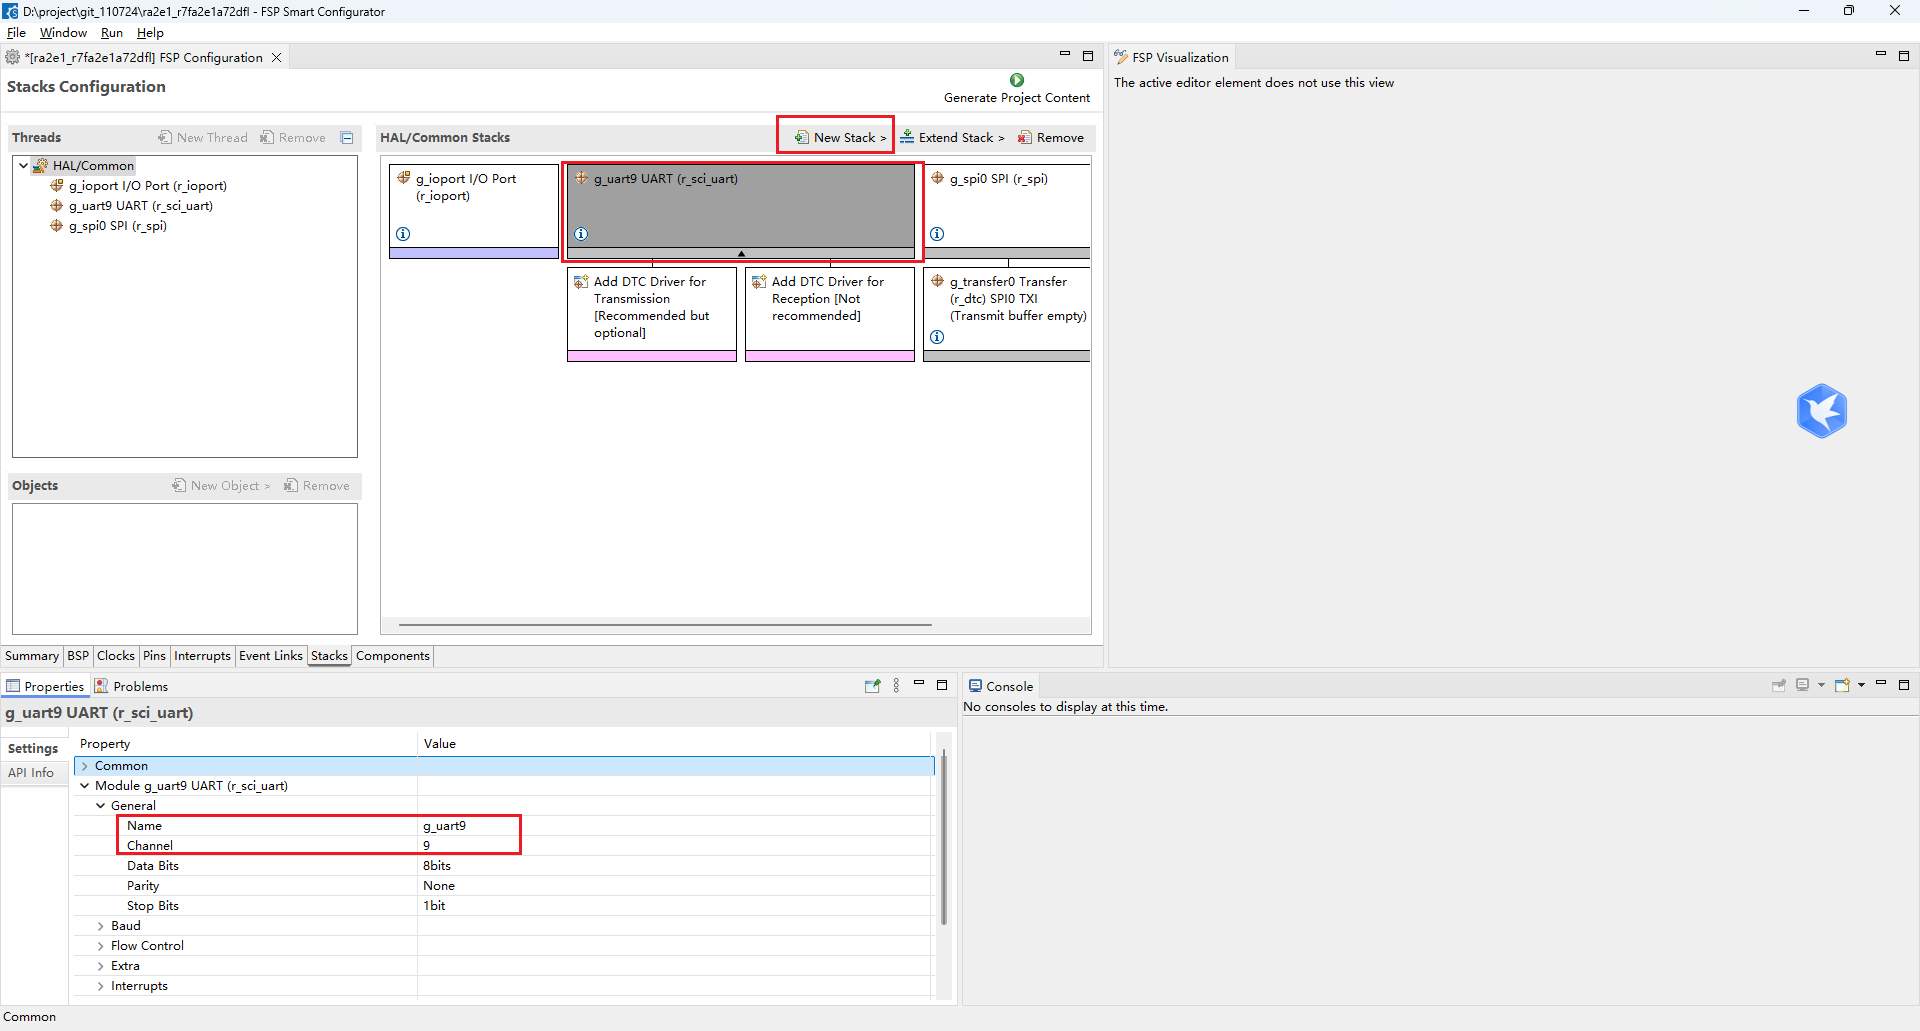Click the info icon on the g_uart9 stack
Screen dimensions: 1920x1031
[x=581, y=234]
